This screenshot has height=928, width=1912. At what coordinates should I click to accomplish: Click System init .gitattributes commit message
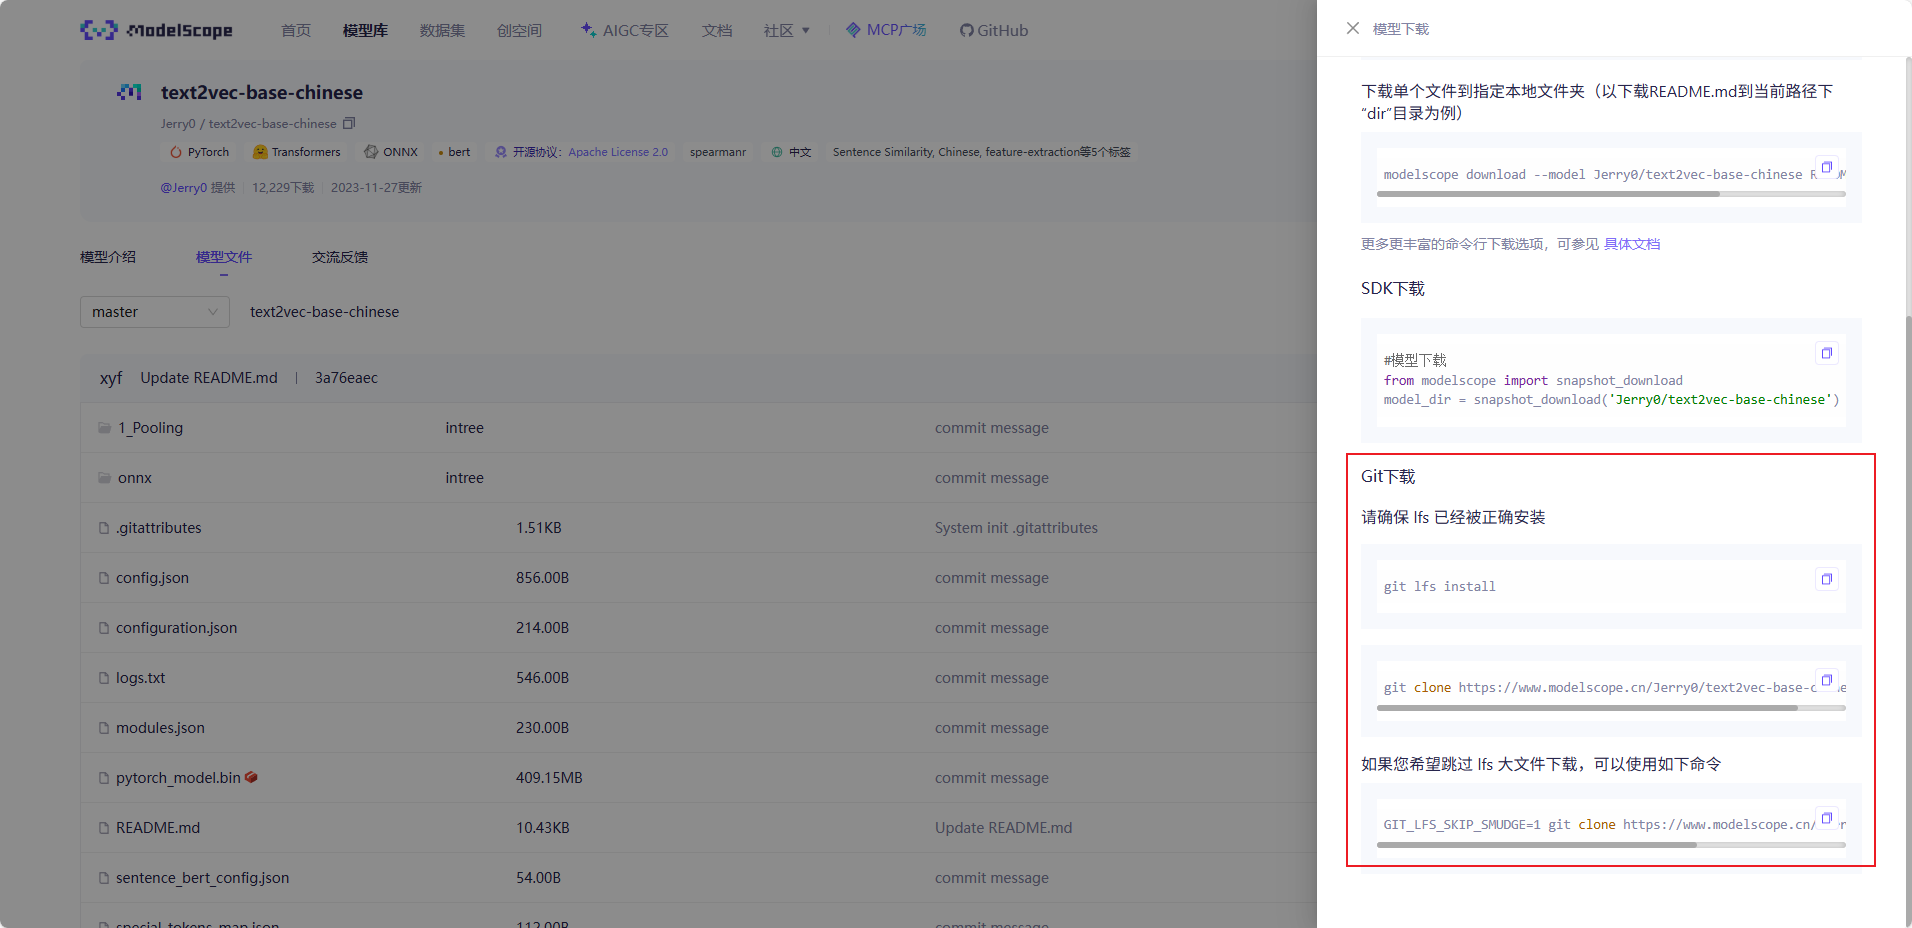click(x=1016, y=528)
